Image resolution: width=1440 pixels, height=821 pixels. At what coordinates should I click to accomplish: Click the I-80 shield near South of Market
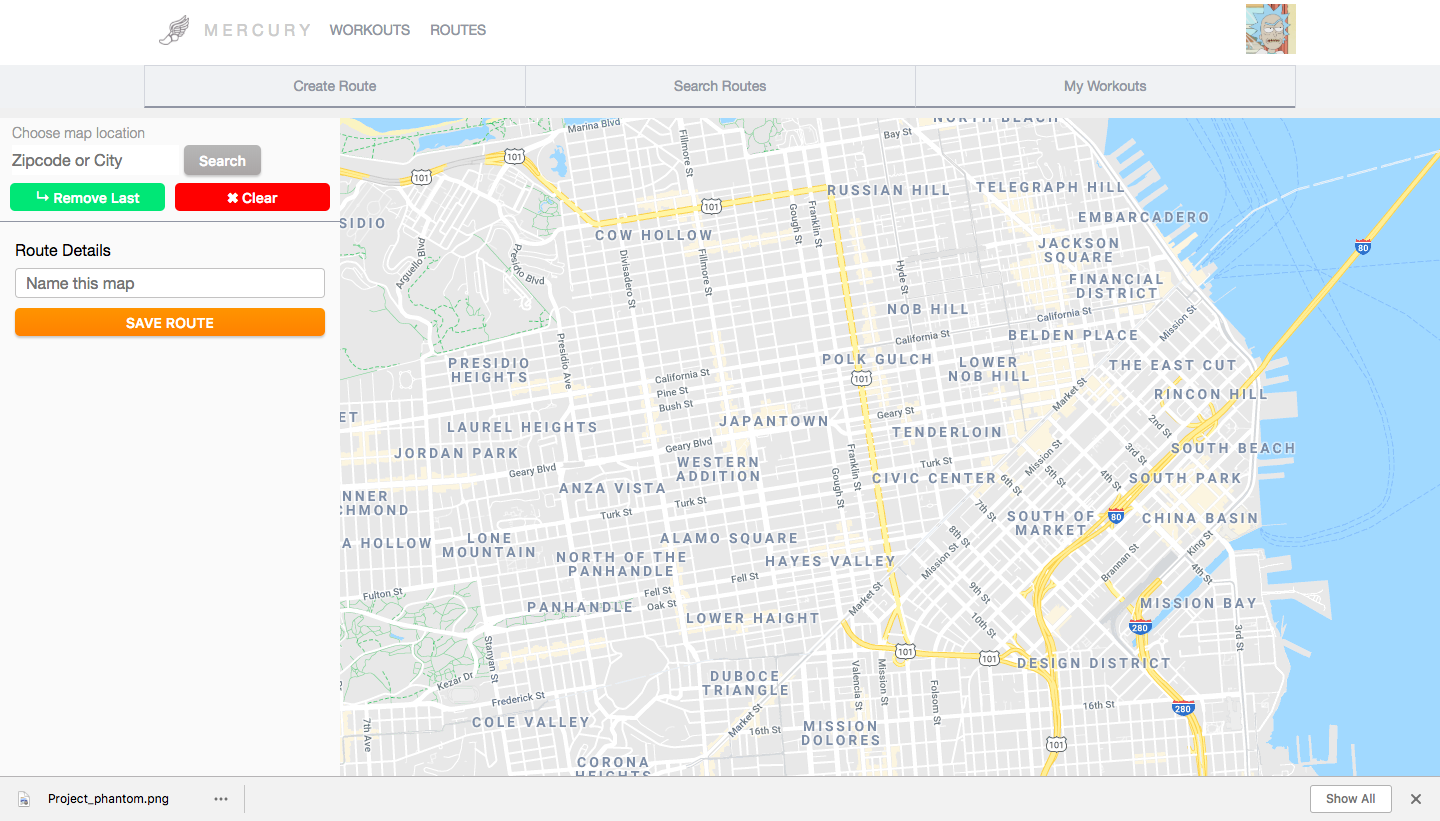pyautogui.click(x=1116, y=517)
